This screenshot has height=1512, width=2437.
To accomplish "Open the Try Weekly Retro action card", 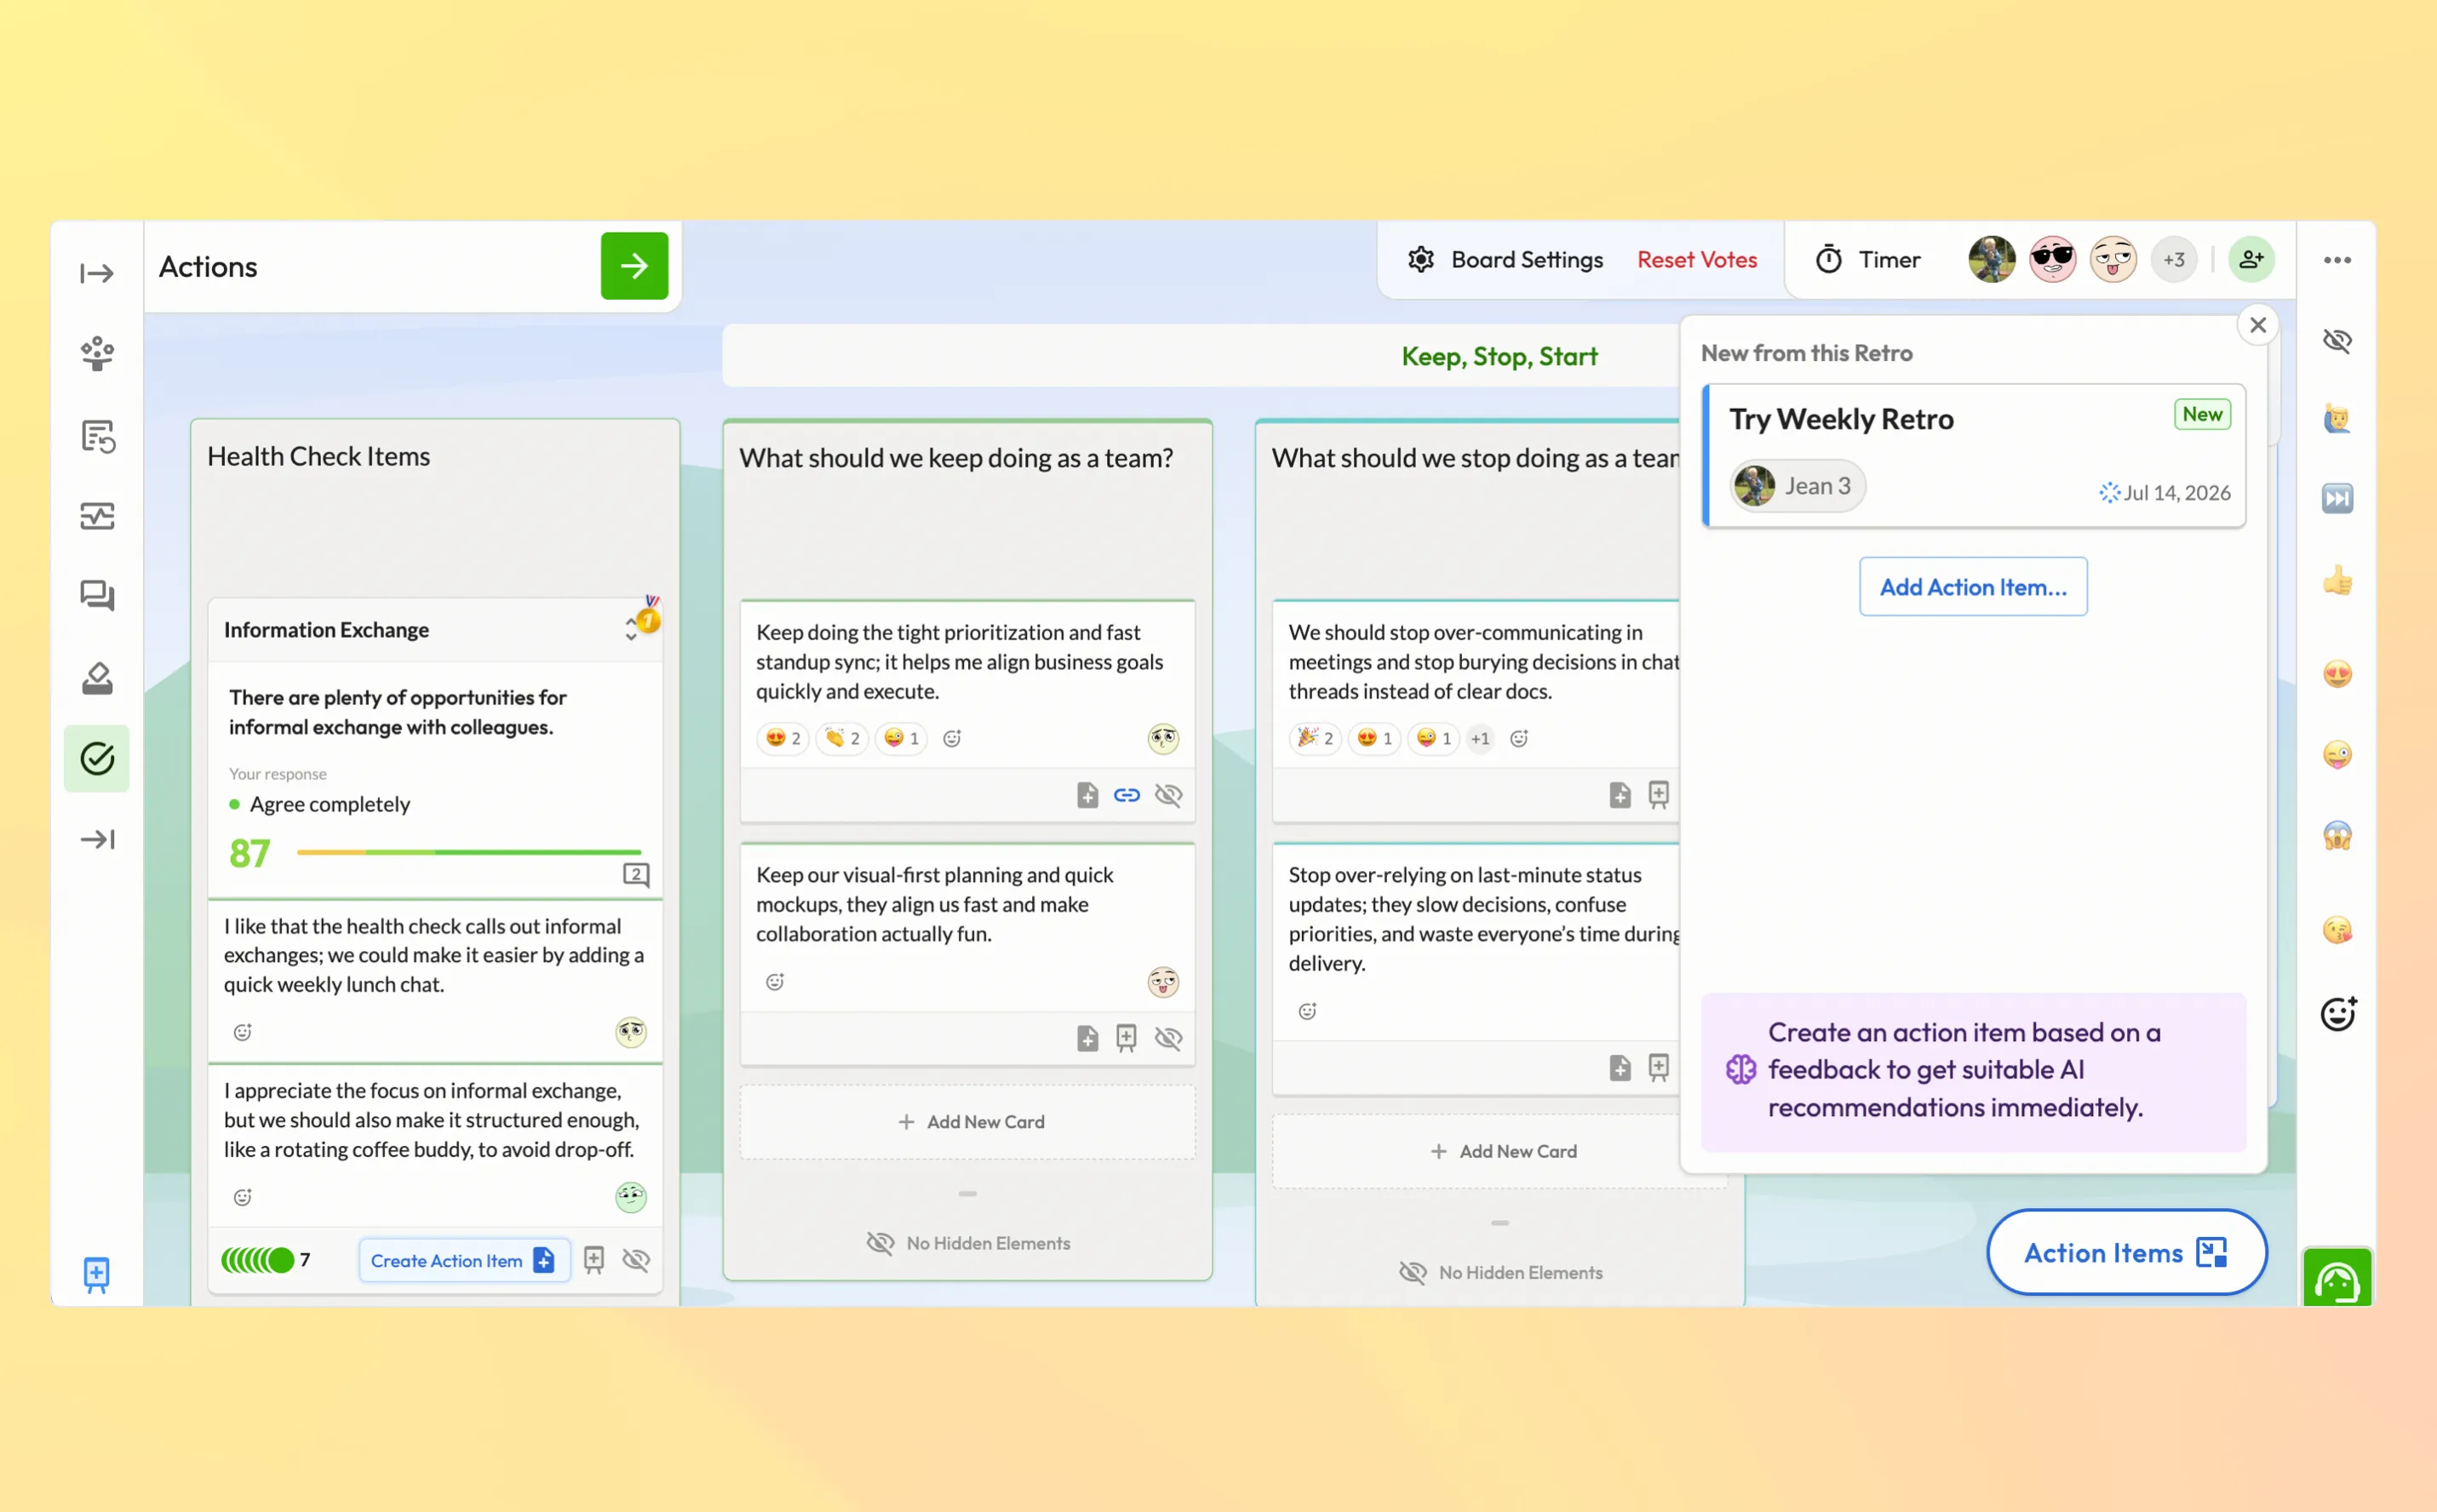I will click(x=1972, y=455).
